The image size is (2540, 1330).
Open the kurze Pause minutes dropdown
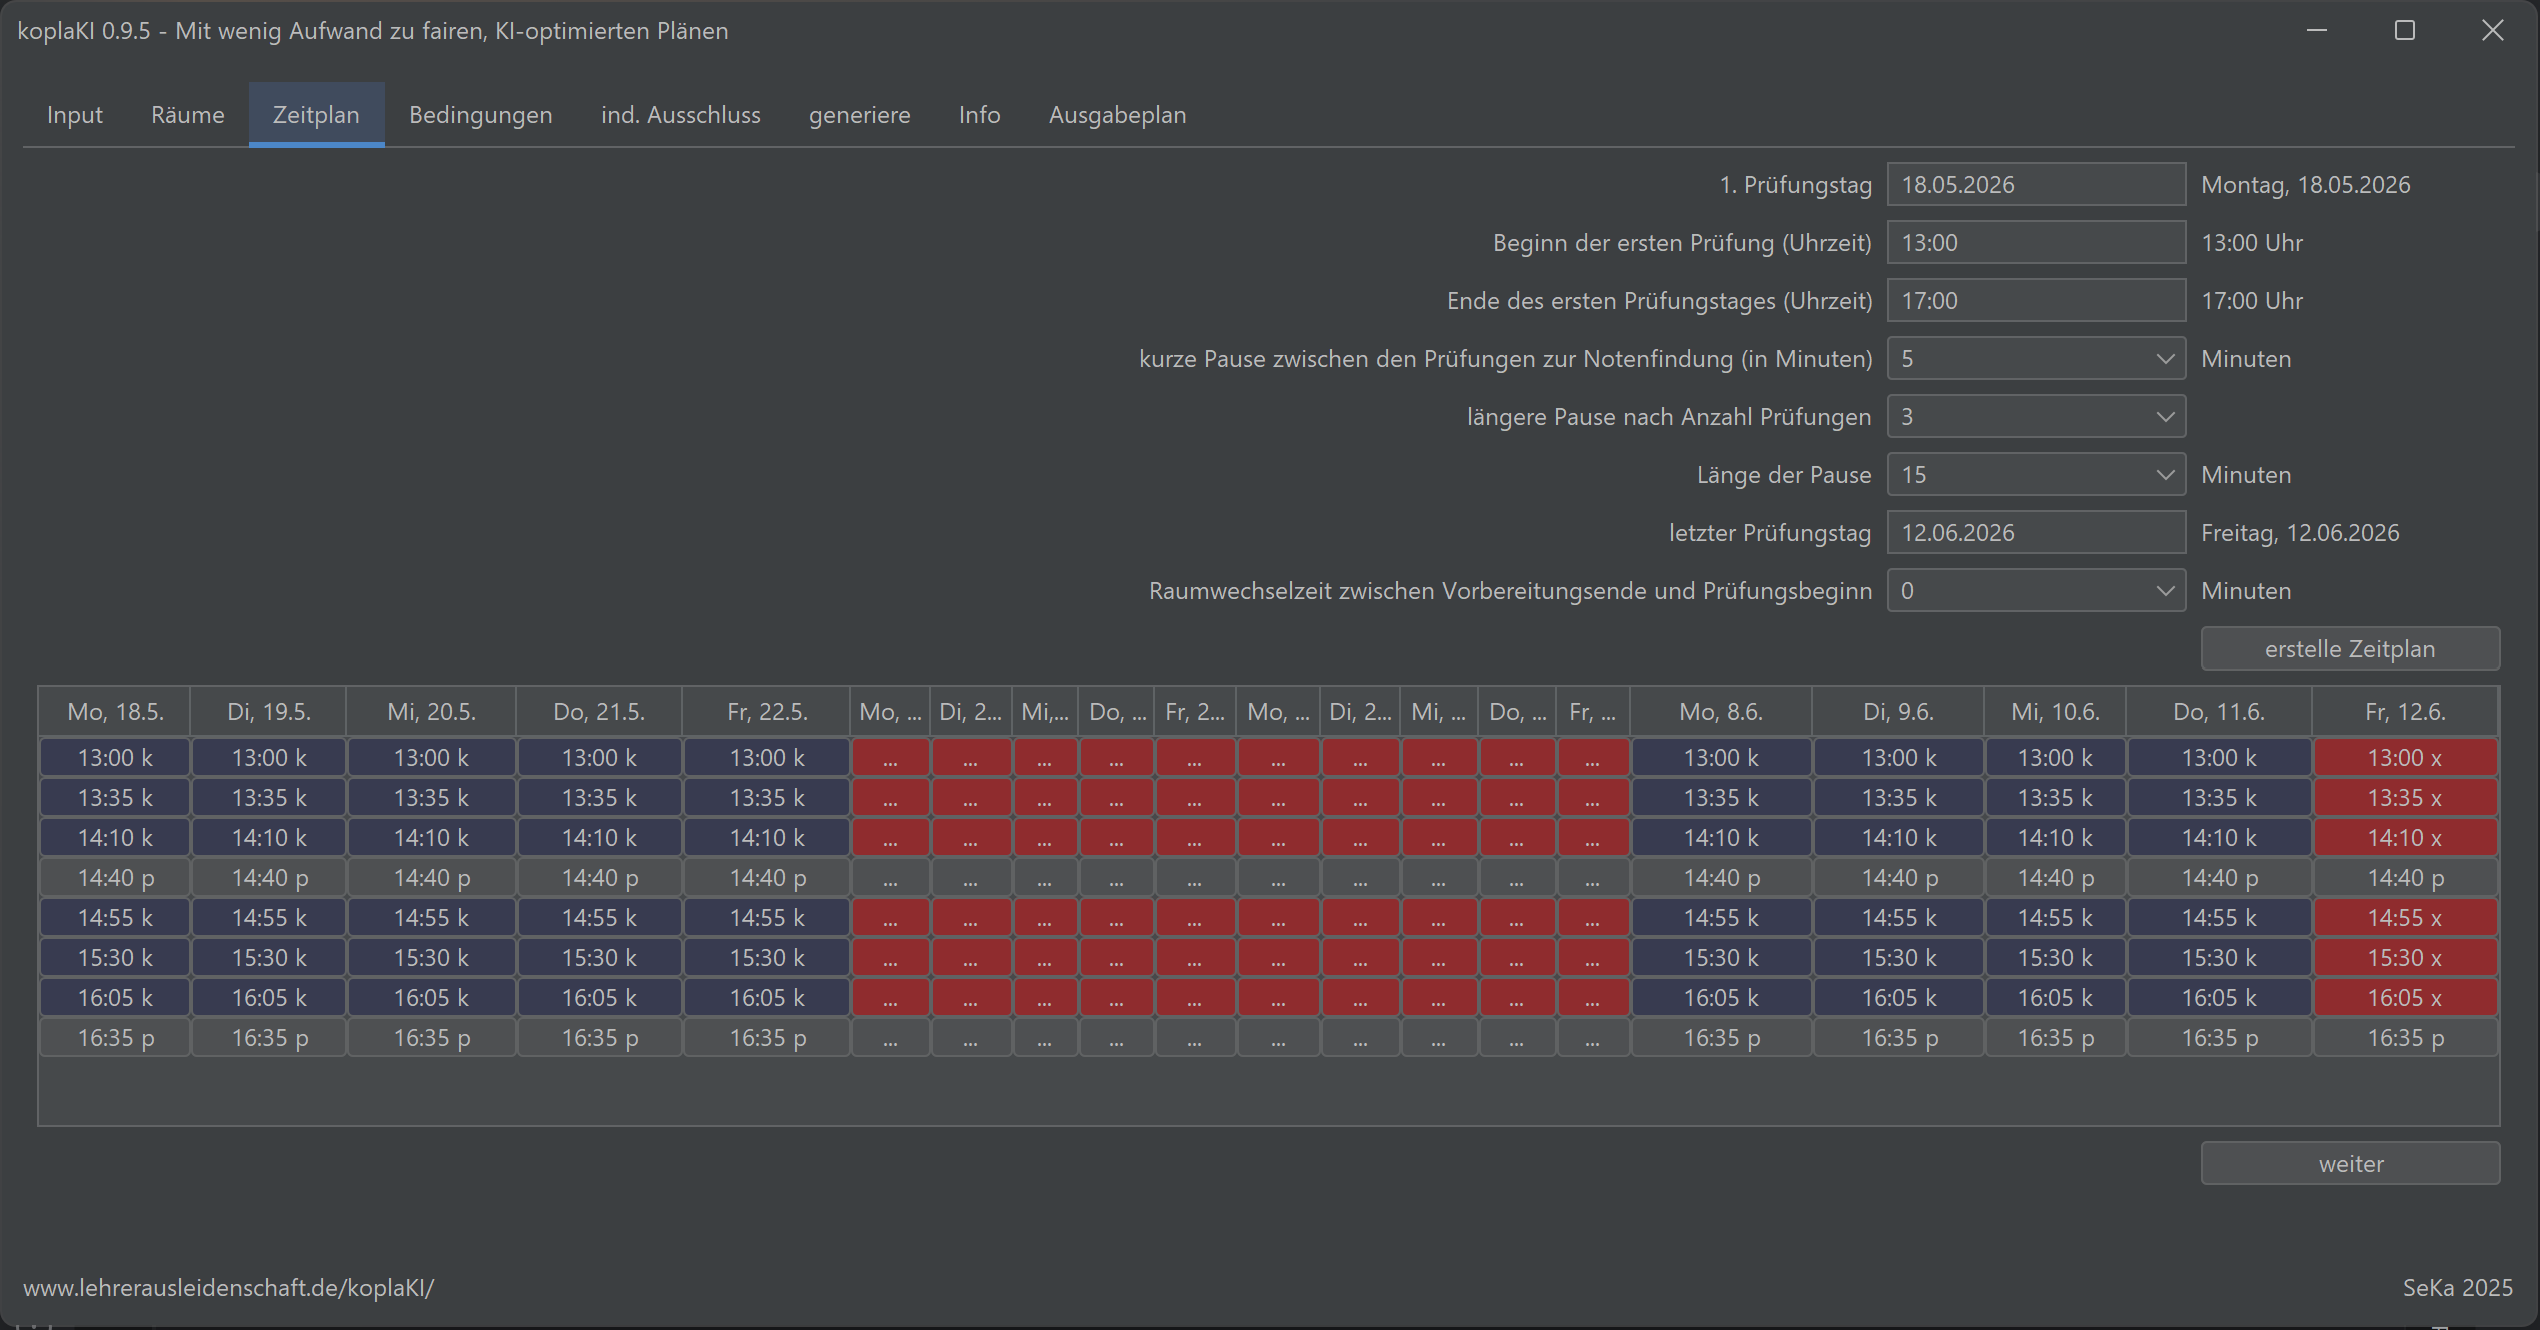coord(2036,359)
